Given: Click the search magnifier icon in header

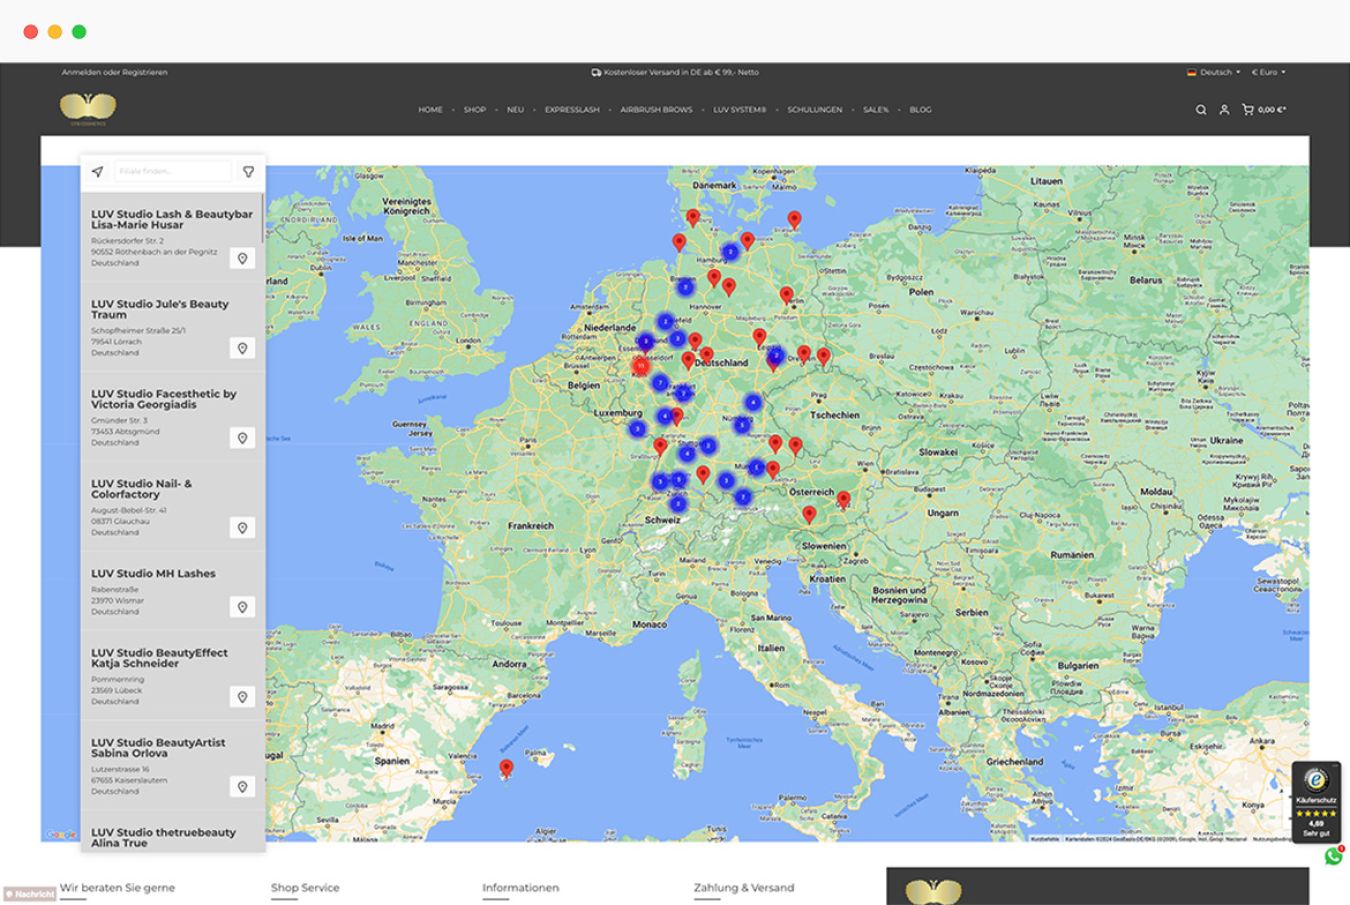Looking at the screenshot, I should [x=1201, y=110].
